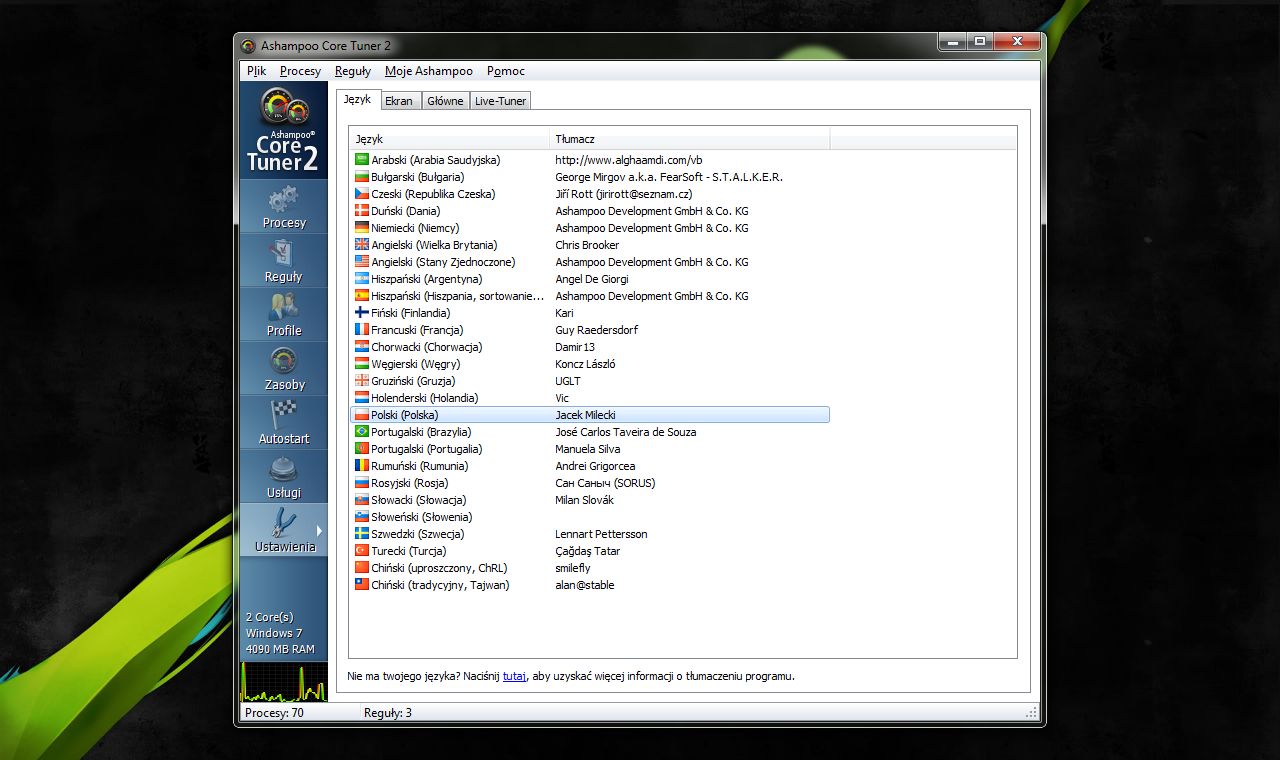1280x760 pixels.
Task: Click the Brazilian flag icon
Action: tap(362, 432)
